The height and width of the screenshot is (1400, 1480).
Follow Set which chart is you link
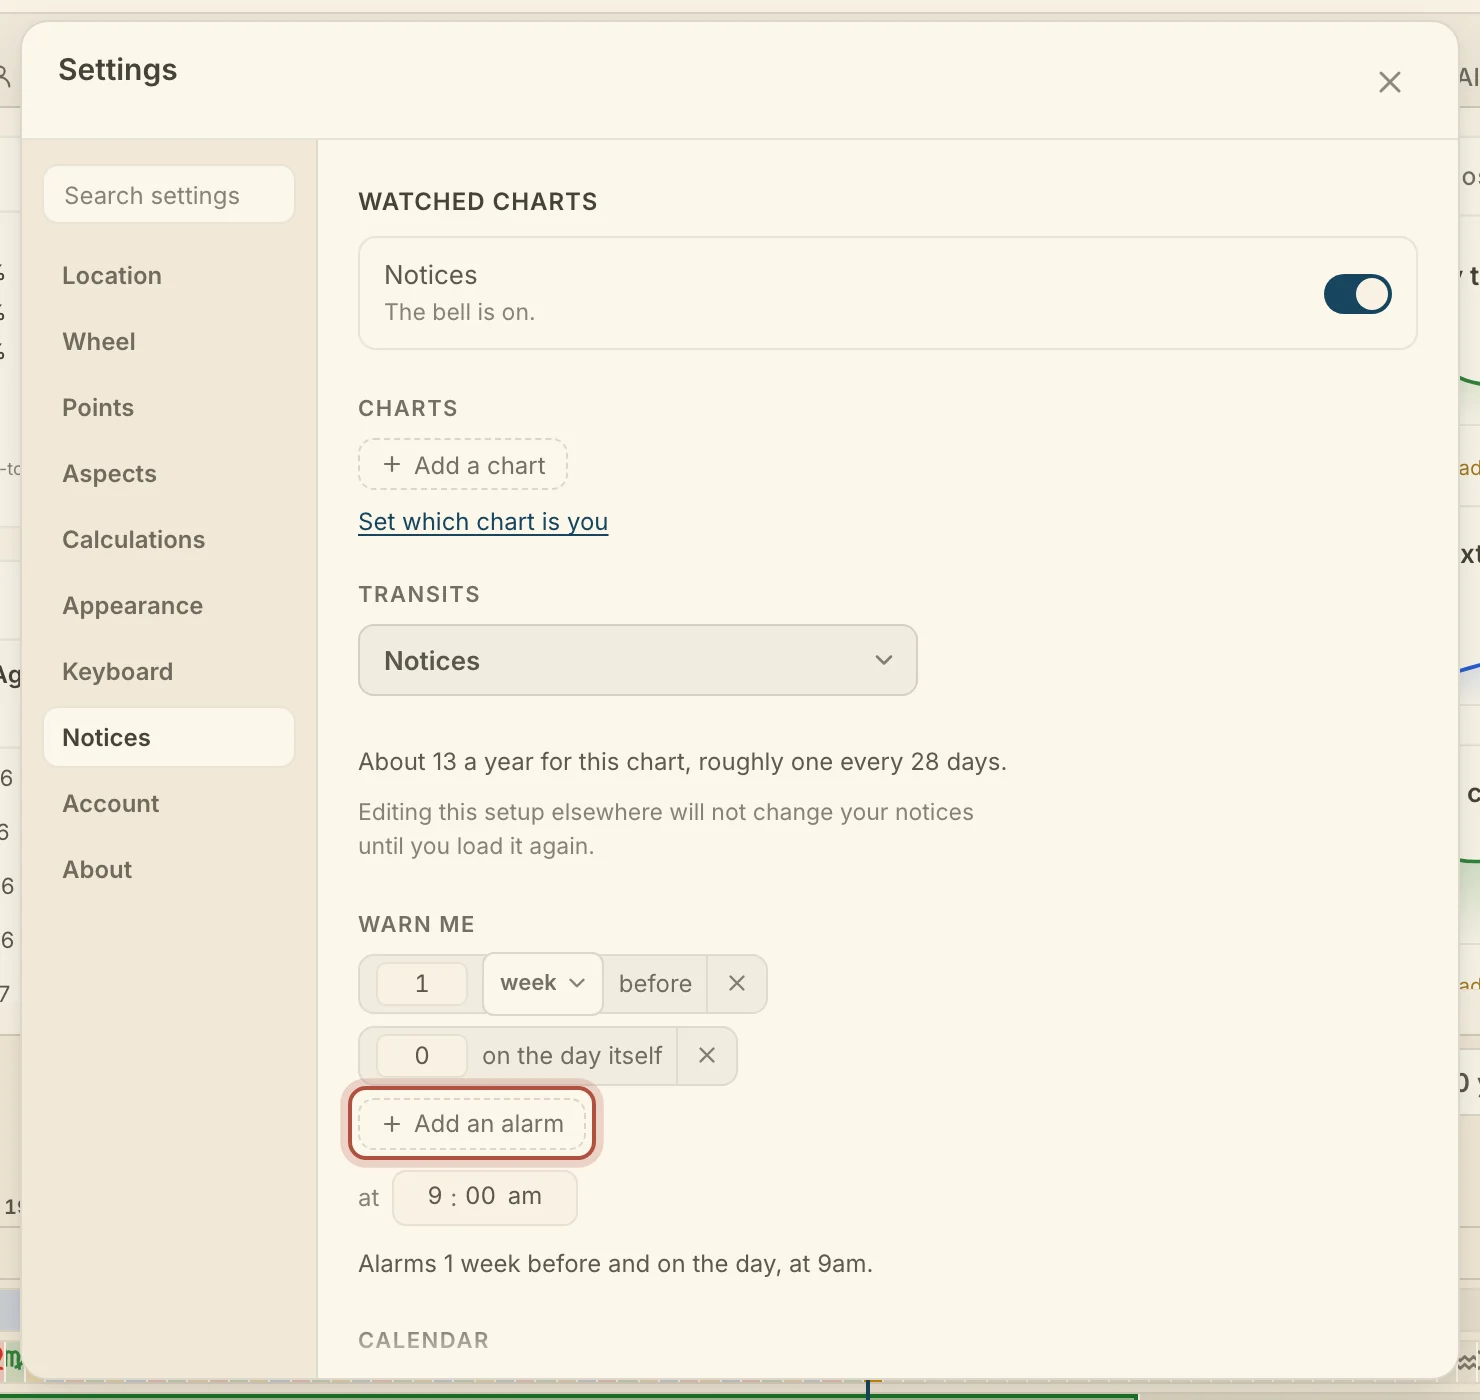[x=483, y=522]
